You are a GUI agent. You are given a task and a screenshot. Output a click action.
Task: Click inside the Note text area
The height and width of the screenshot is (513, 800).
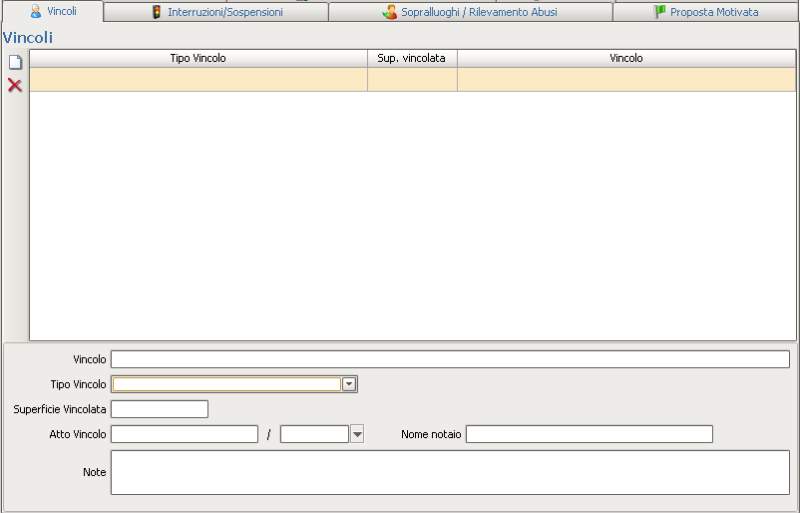[x=450, y=472]
